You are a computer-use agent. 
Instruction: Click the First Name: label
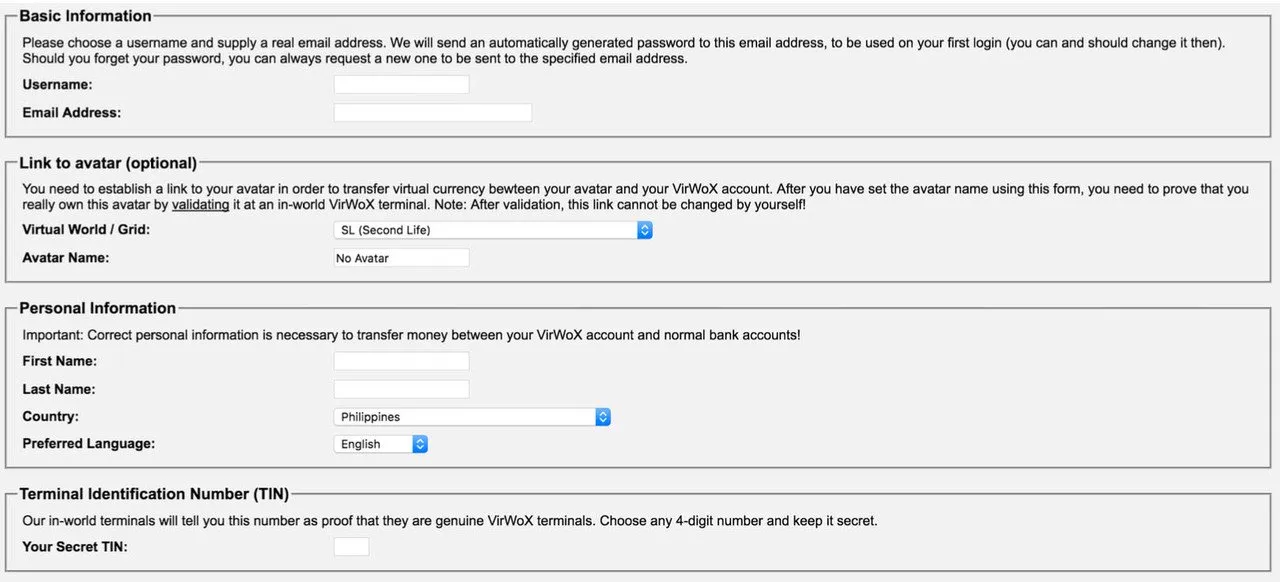(x=59, y=361)
